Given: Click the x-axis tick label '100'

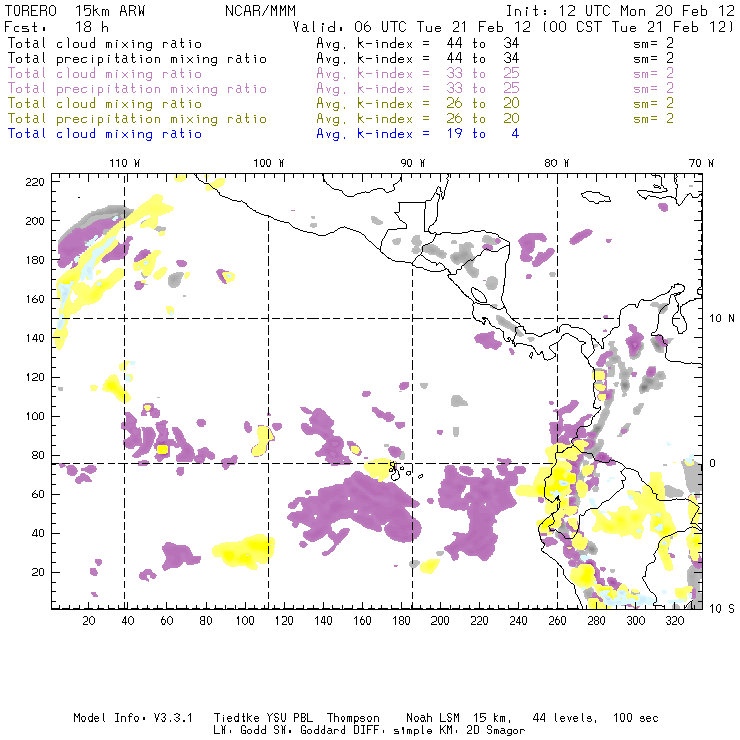Looking at the screenshot, I should tap(245, 621).
